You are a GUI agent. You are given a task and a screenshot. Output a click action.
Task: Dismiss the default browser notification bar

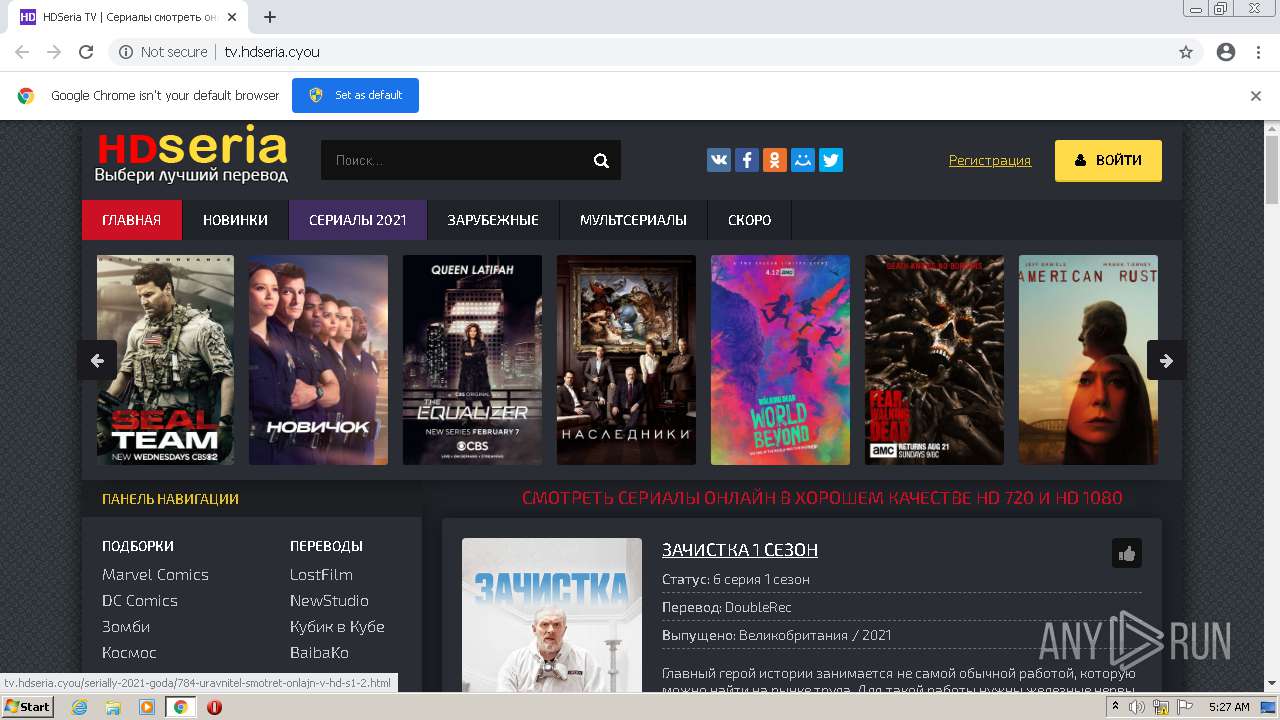pyautogui.click(x=1256, y=96)
